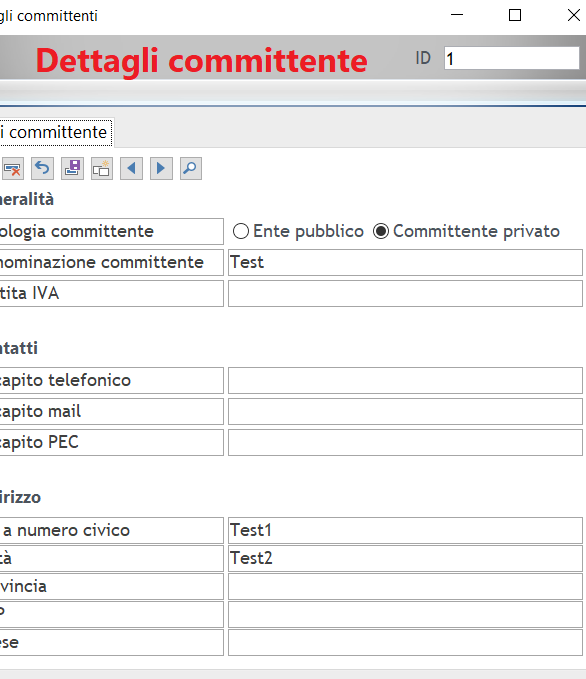
Task: Maximize the committenti window
Action: (x=515, y=15)
